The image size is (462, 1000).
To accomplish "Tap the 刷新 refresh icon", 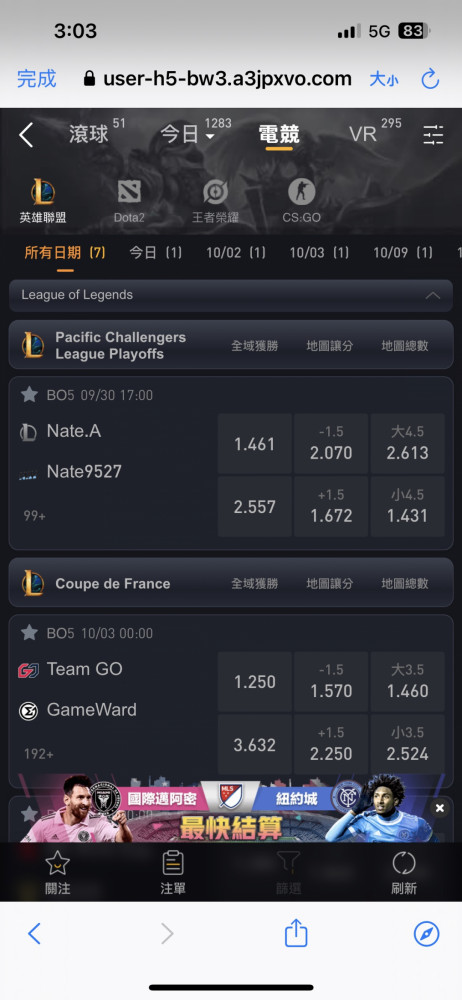I will [x=404, y=863].
